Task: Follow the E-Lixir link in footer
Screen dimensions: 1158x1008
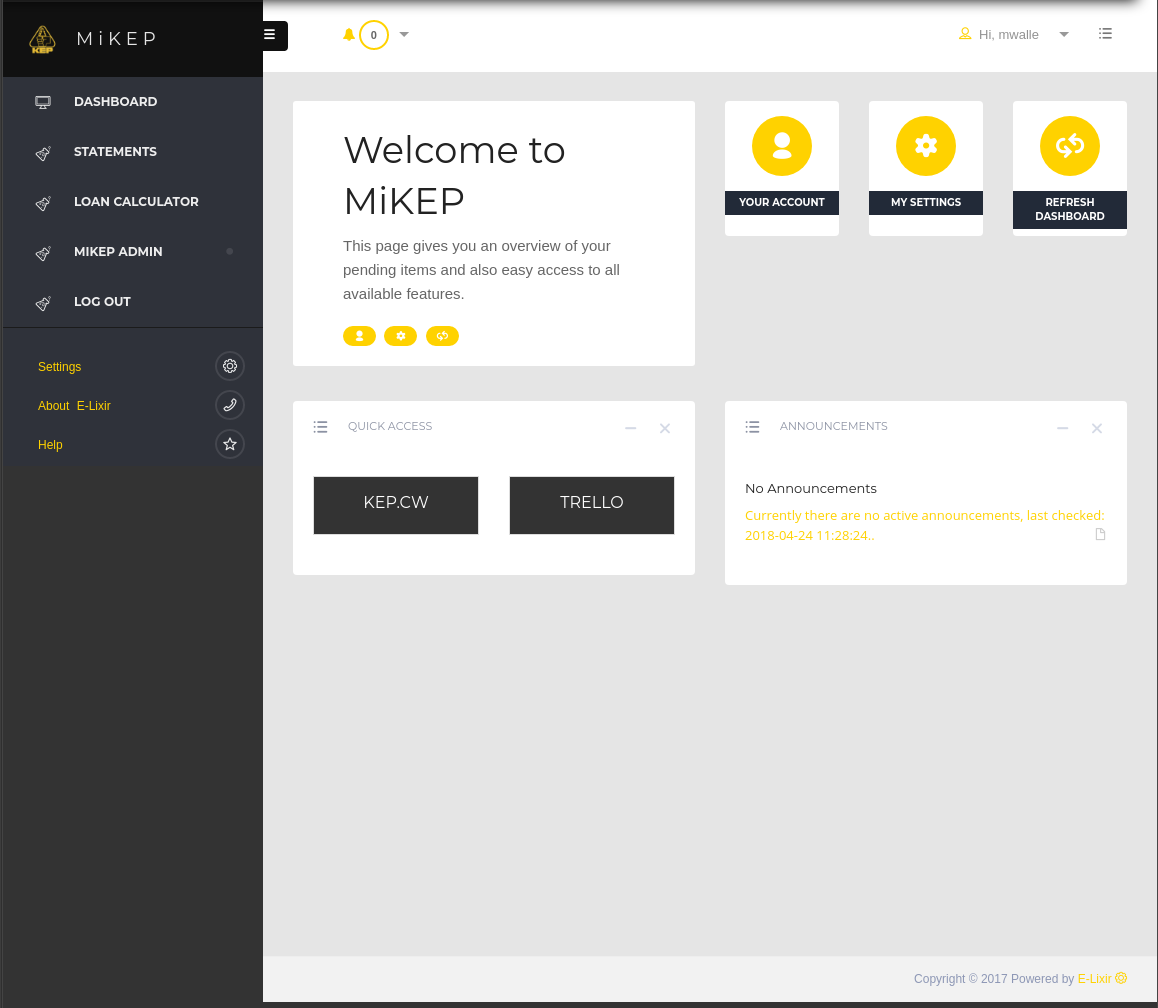Action: (x=1095, y=979)
